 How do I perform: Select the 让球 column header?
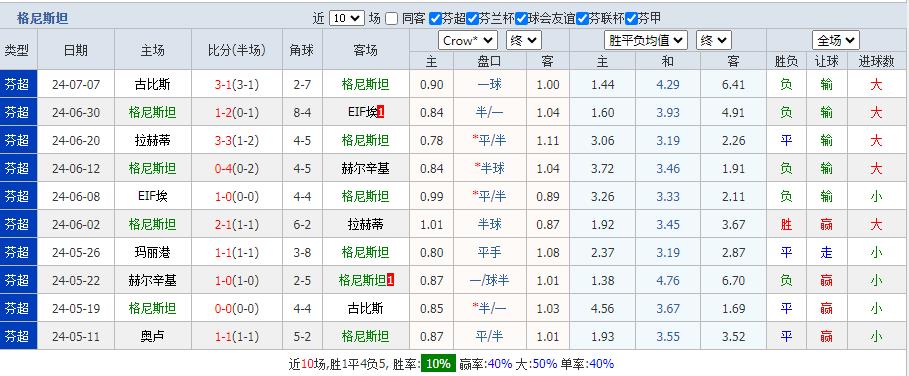click(827, 61)
